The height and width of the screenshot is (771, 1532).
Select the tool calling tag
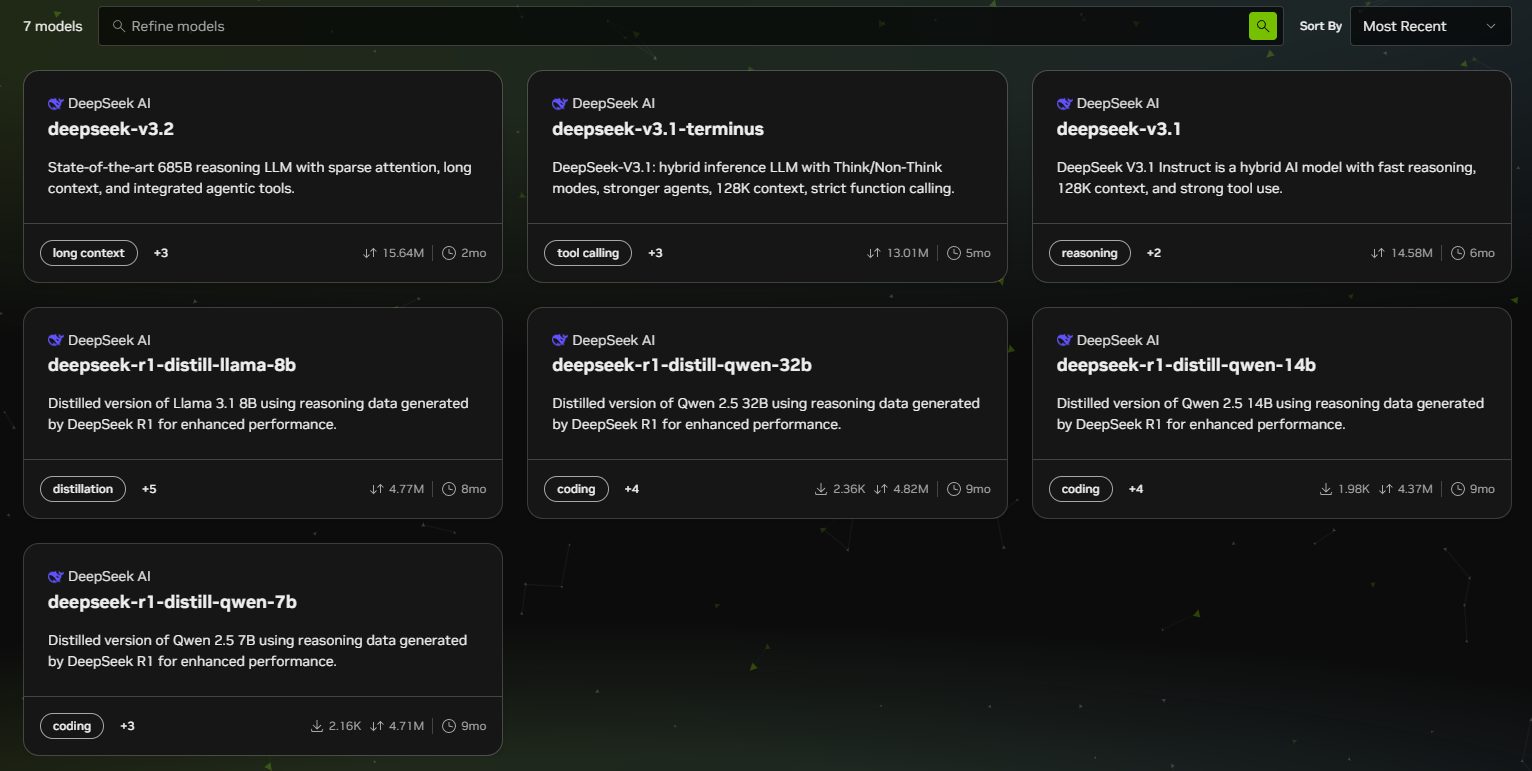click(x=588, y=253)
